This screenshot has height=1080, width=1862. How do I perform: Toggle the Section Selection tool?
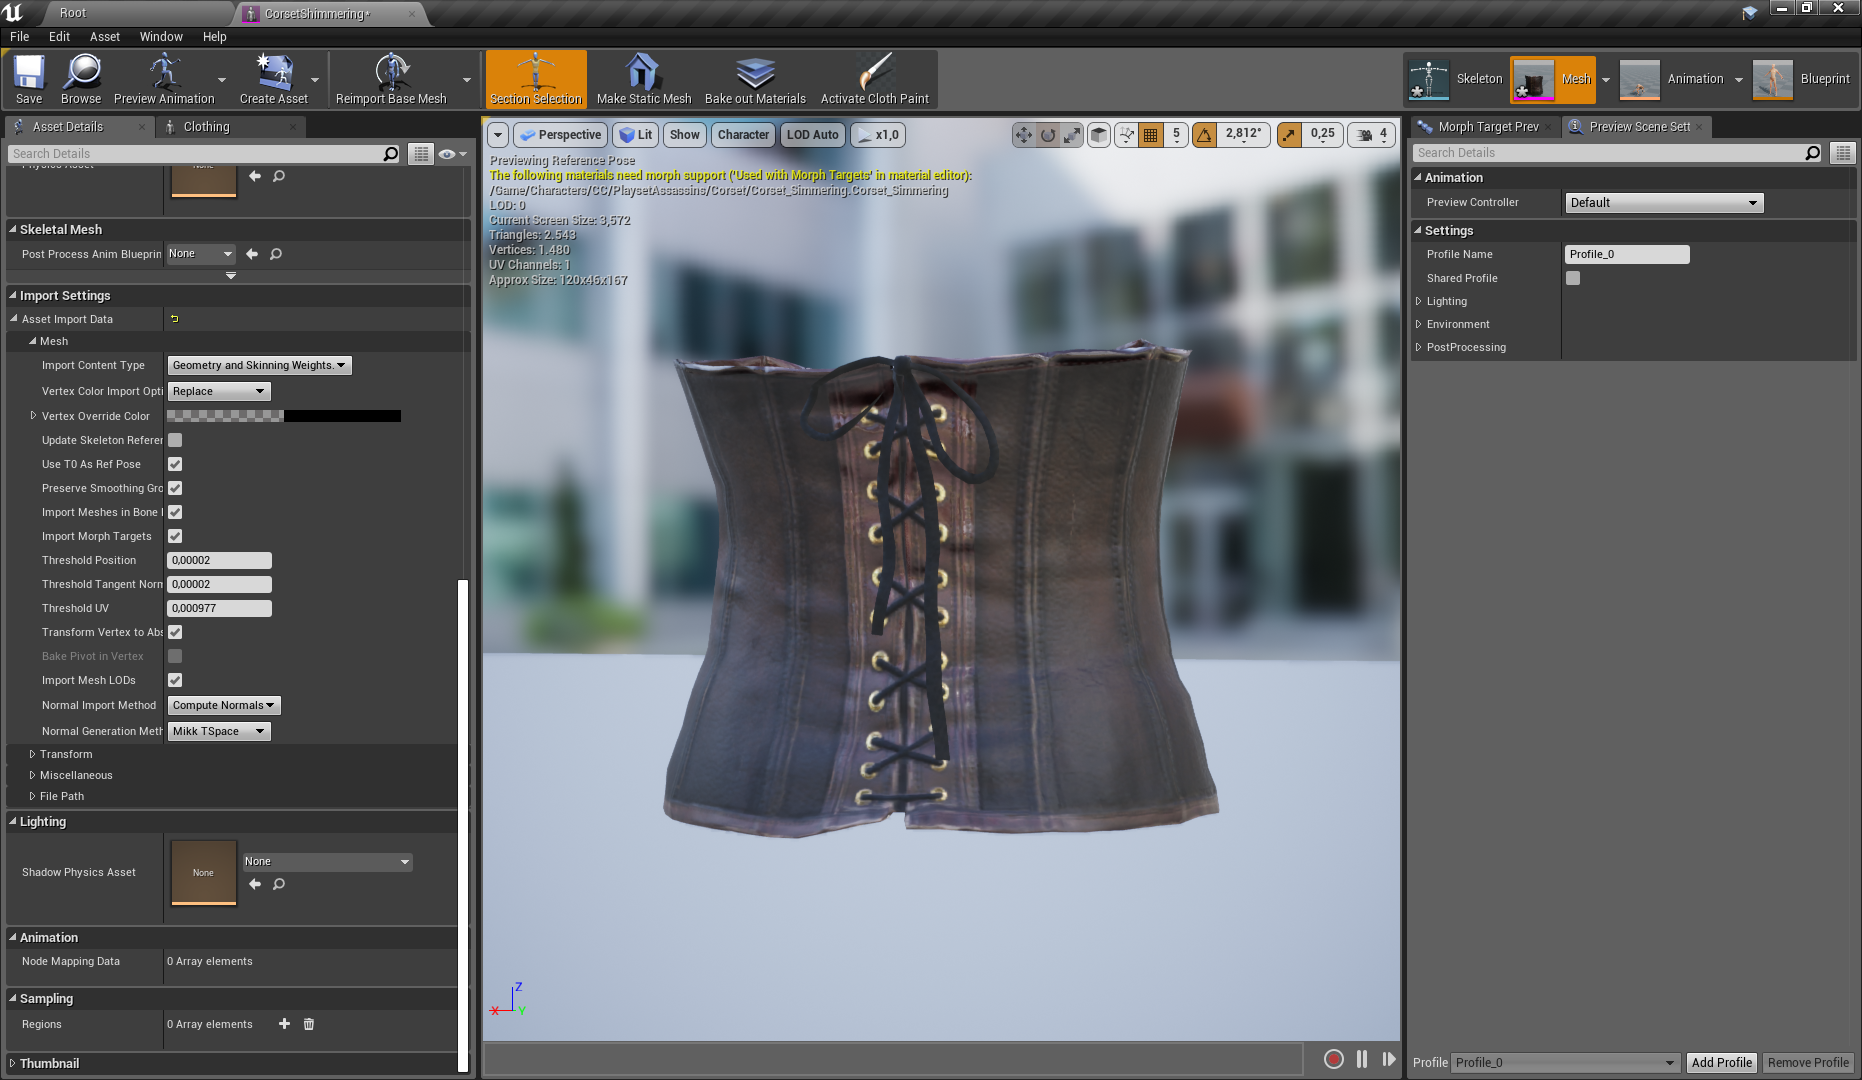tap(536, 78)
